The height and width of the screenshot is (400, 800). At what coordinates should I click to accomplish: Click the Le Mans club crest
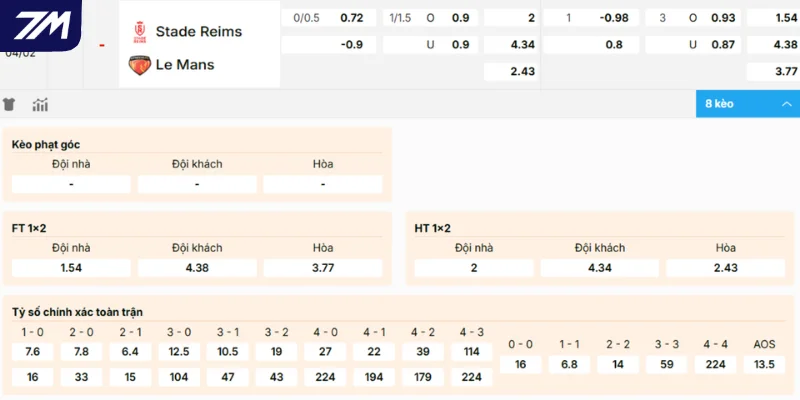pos(139,65)
